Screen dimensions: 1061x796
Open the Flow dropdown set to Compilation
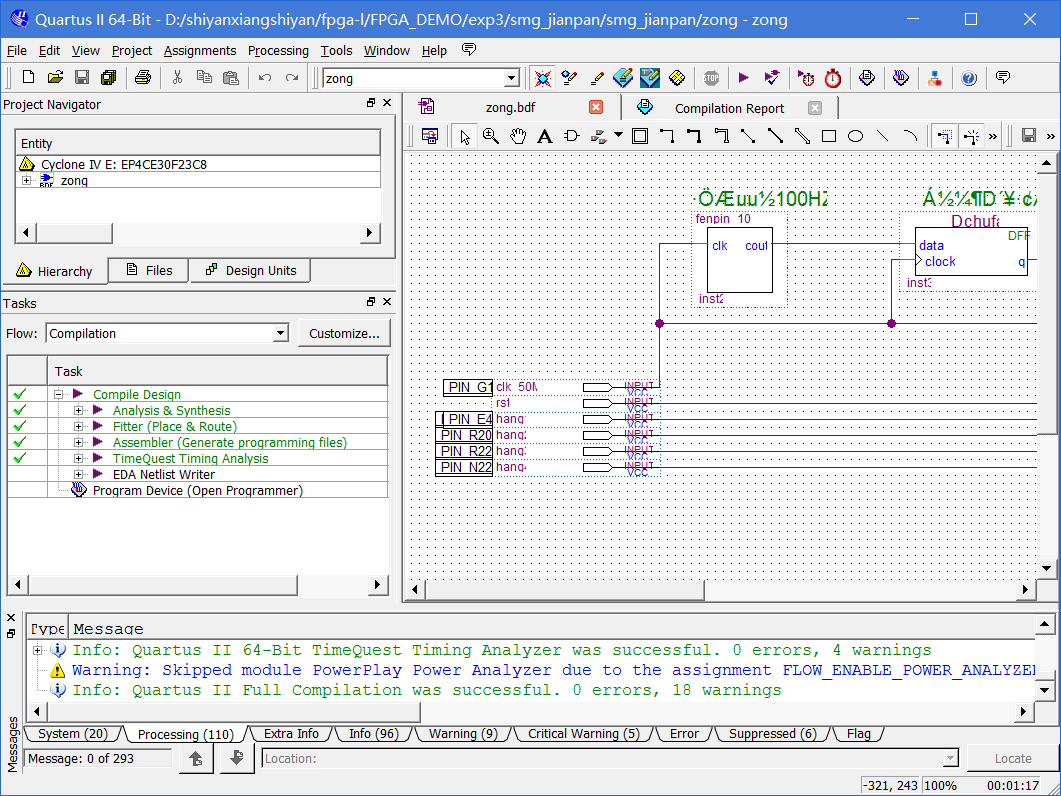pyautogui.click(x=280, y=333)
